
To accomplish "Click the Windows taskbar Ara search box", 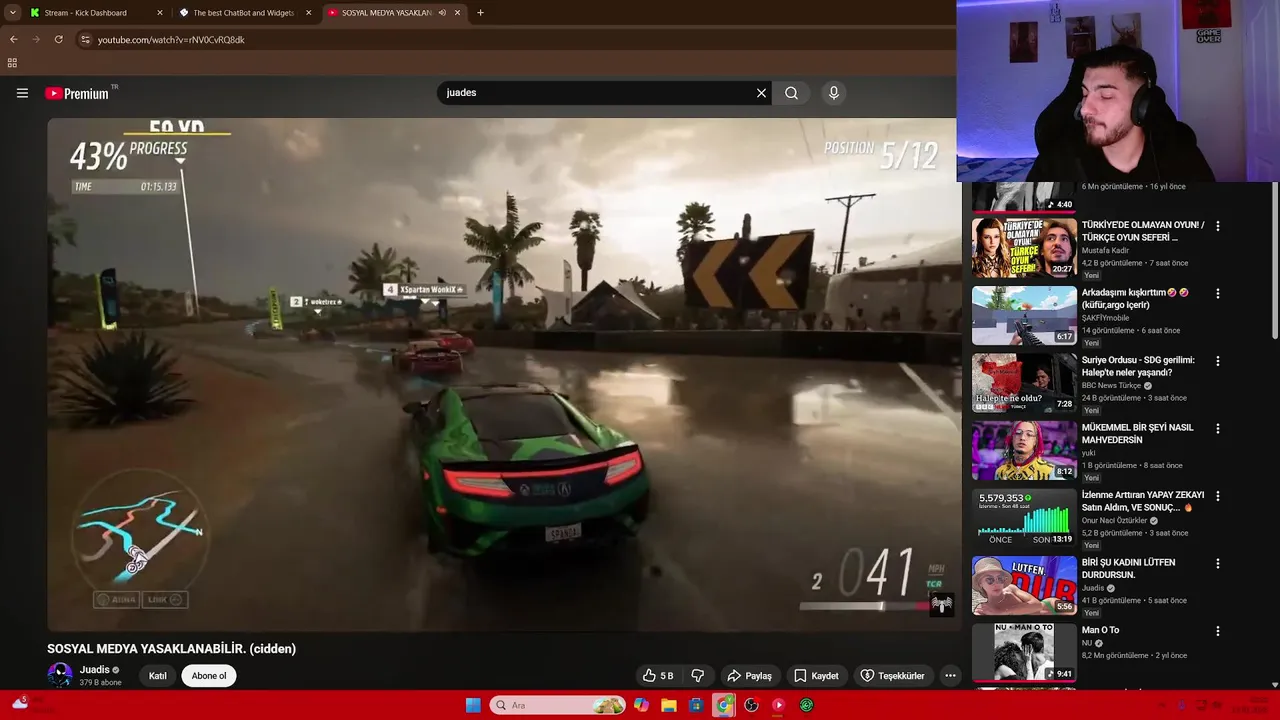I will click(559, 705).
